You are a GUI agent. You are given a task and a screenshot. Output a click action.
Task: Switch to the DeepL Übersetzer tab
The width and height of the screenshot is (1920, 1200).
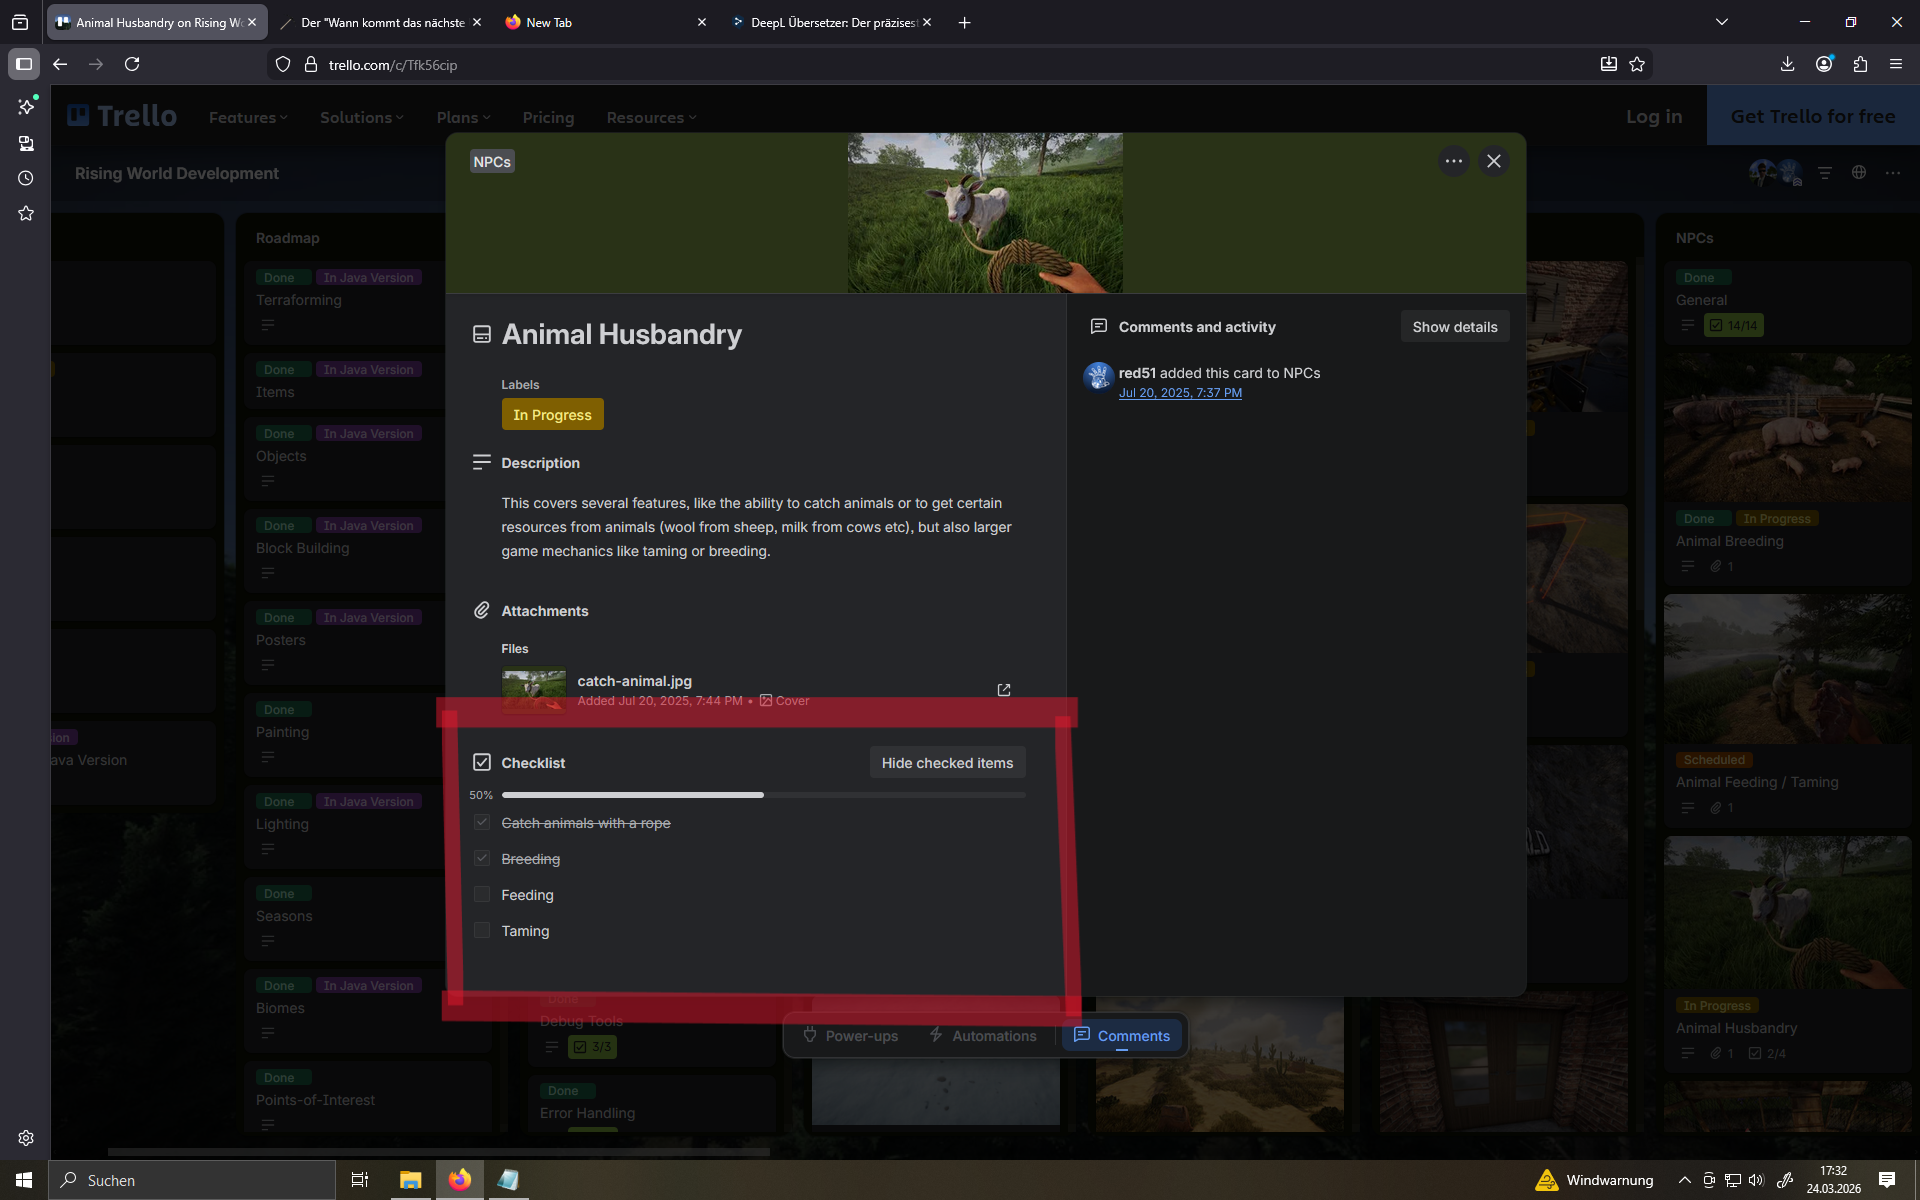point(830,22)
